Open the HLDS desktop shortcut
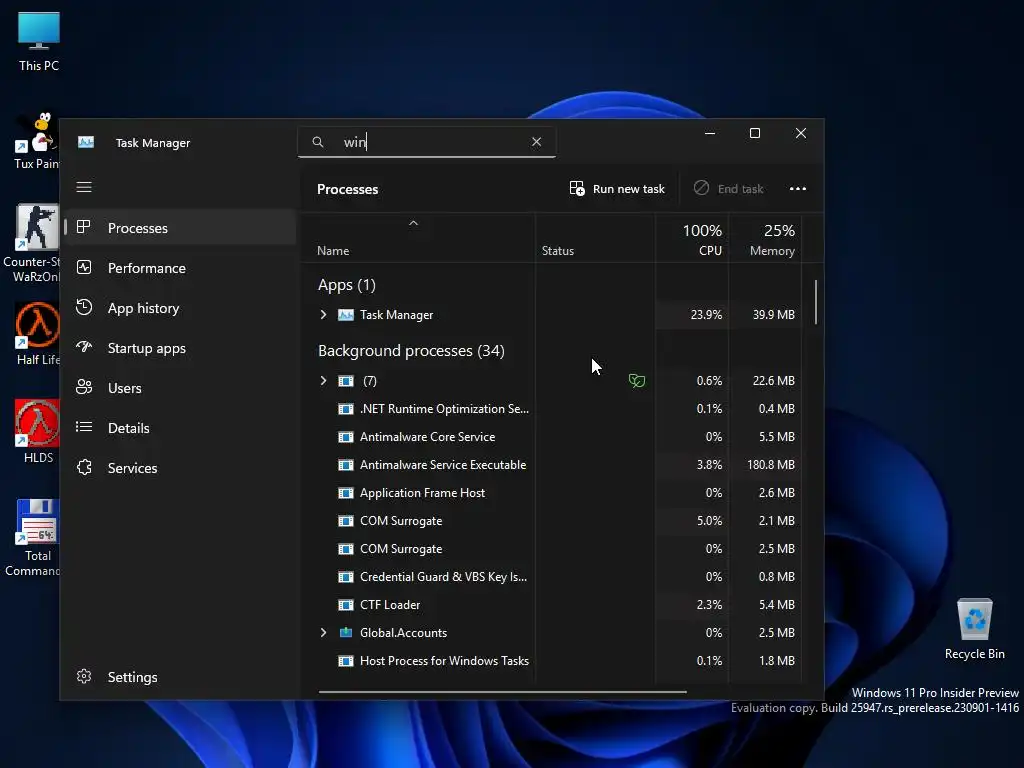This screenshot has height=768, width=1024. coord(37,432)
